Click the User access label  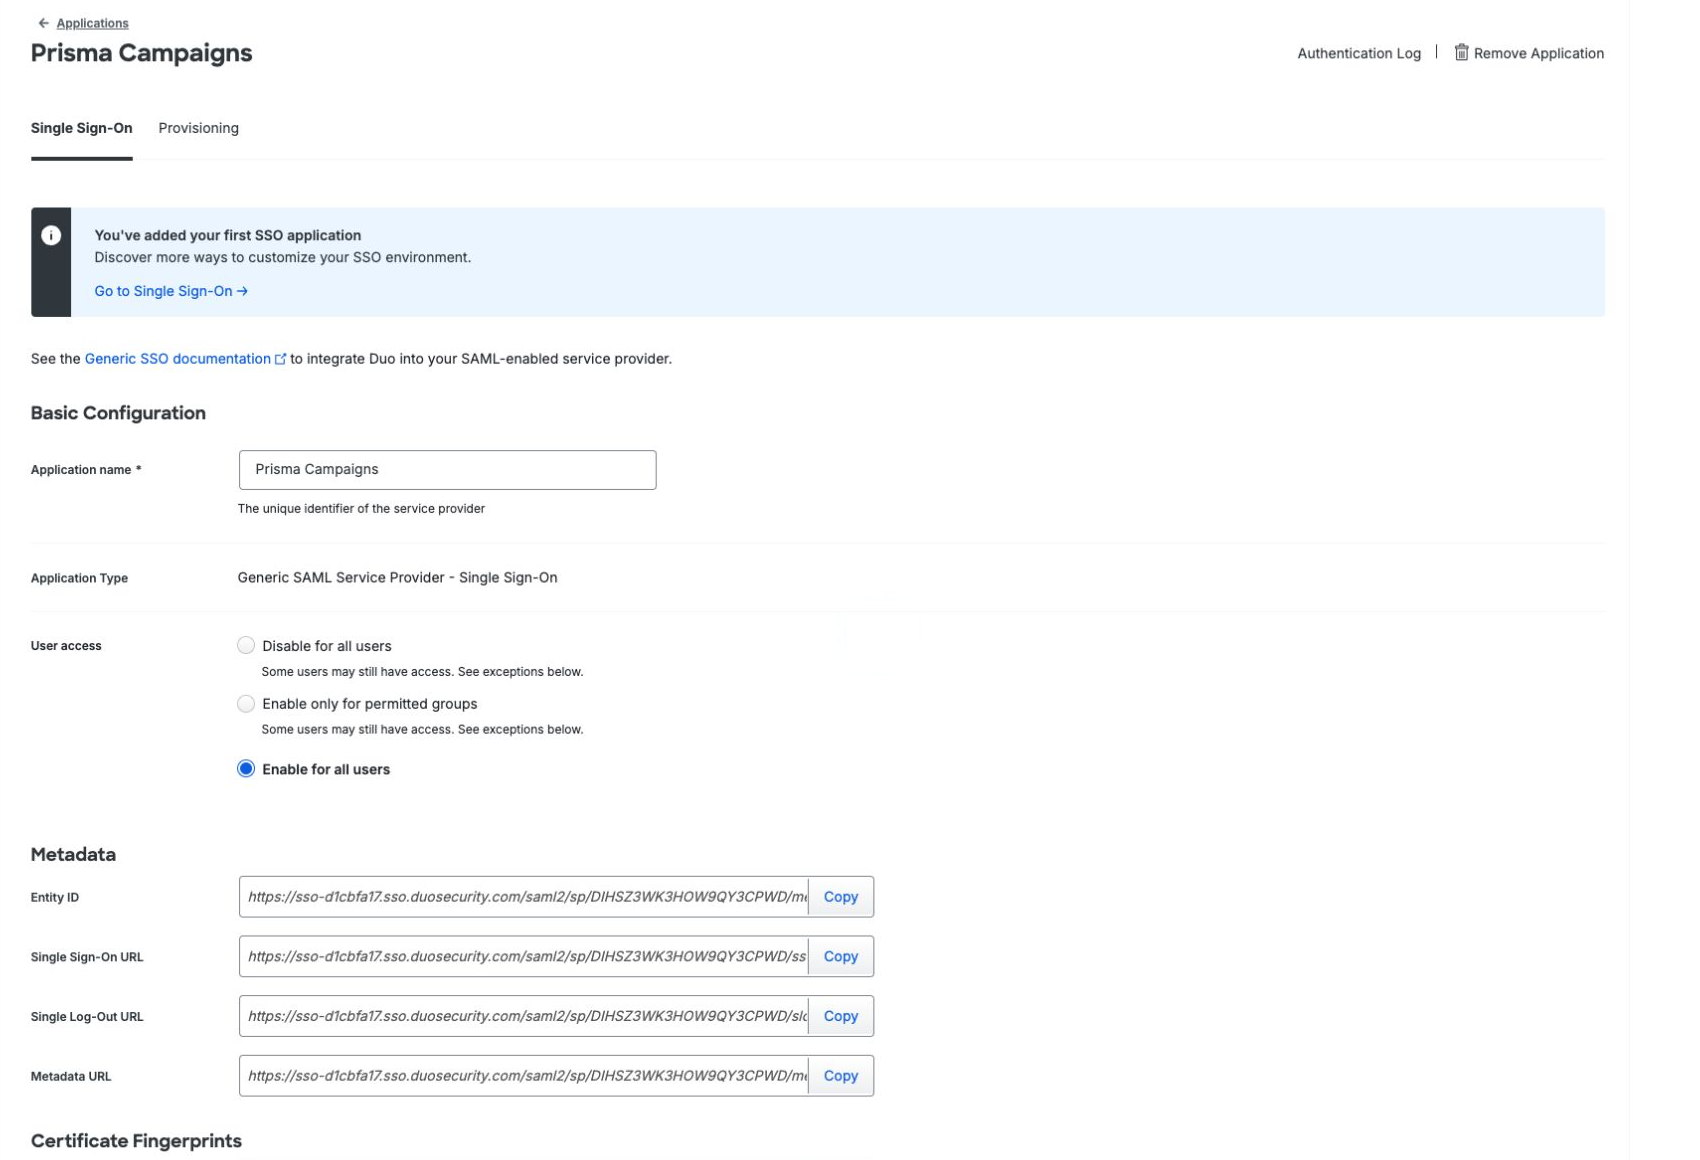(x=66, y=646)
